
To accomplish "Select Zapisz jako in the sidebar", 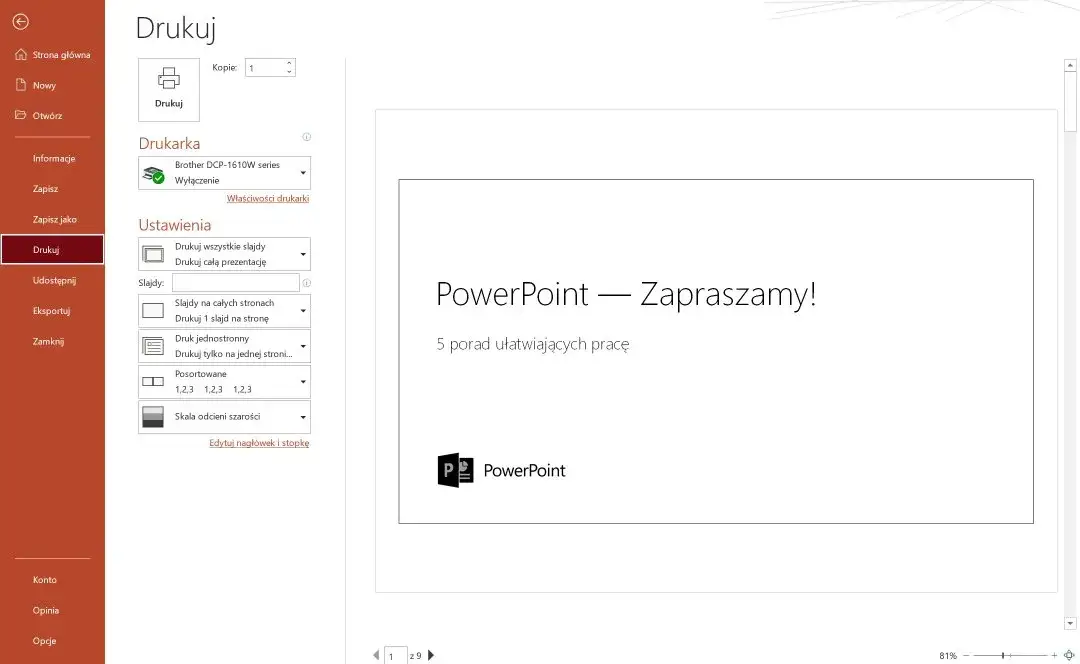I will [x=53, y=219].
